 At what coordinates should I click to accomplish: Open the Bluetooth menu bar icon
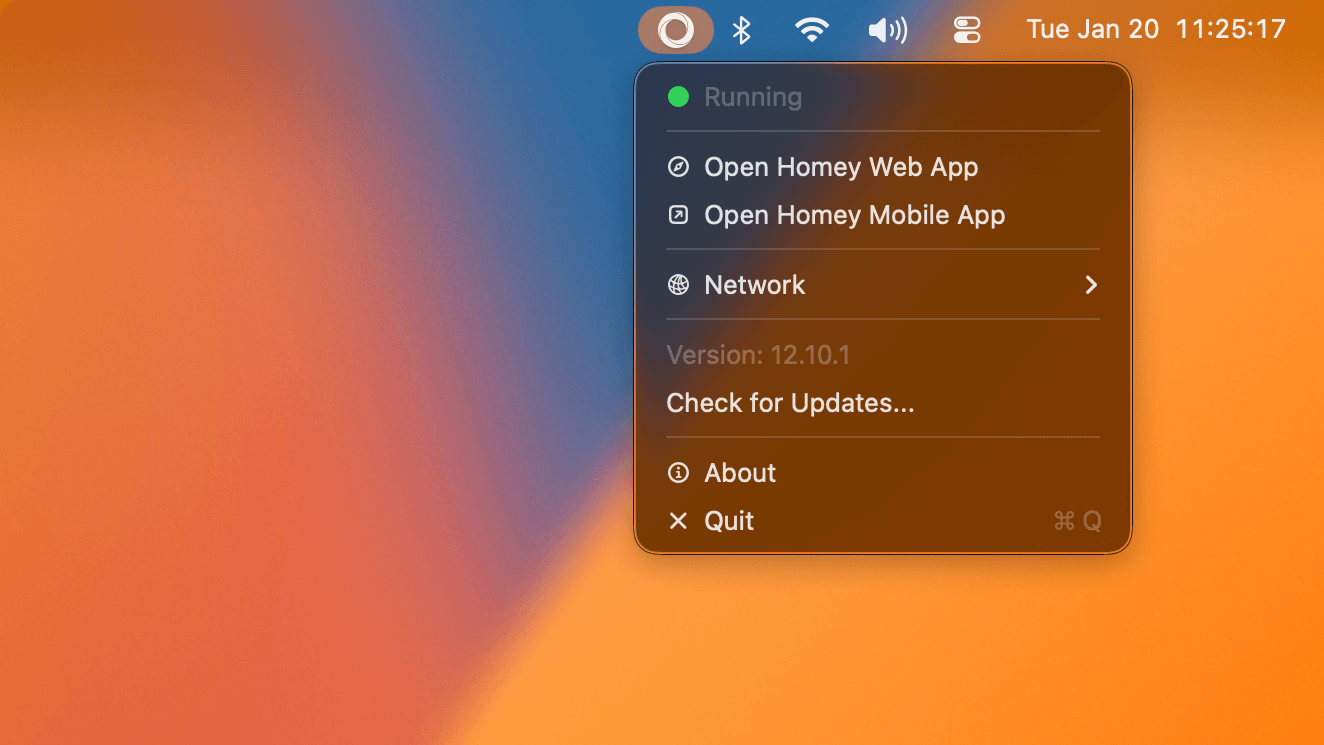pos(742,29)
